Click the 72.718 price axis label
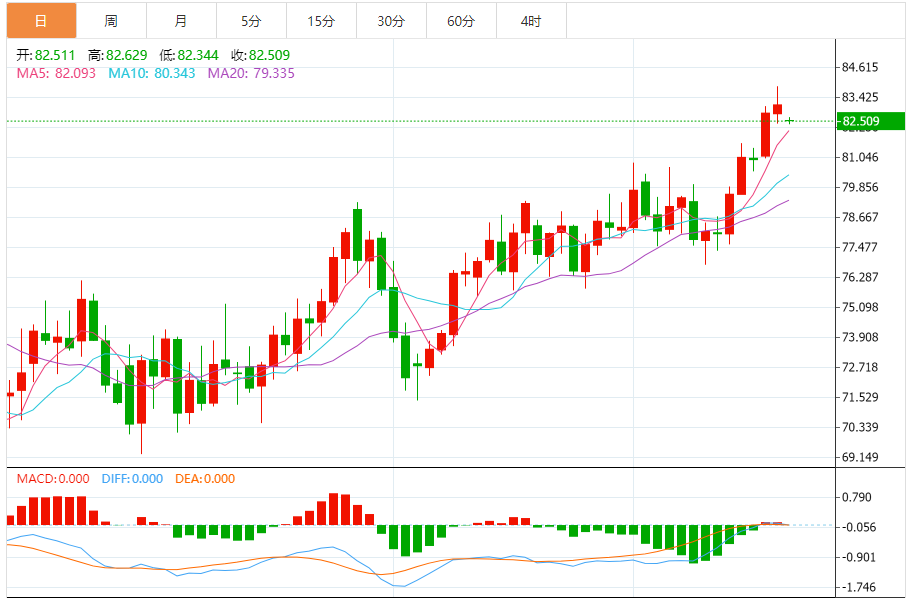 click(x=860, y=367)
